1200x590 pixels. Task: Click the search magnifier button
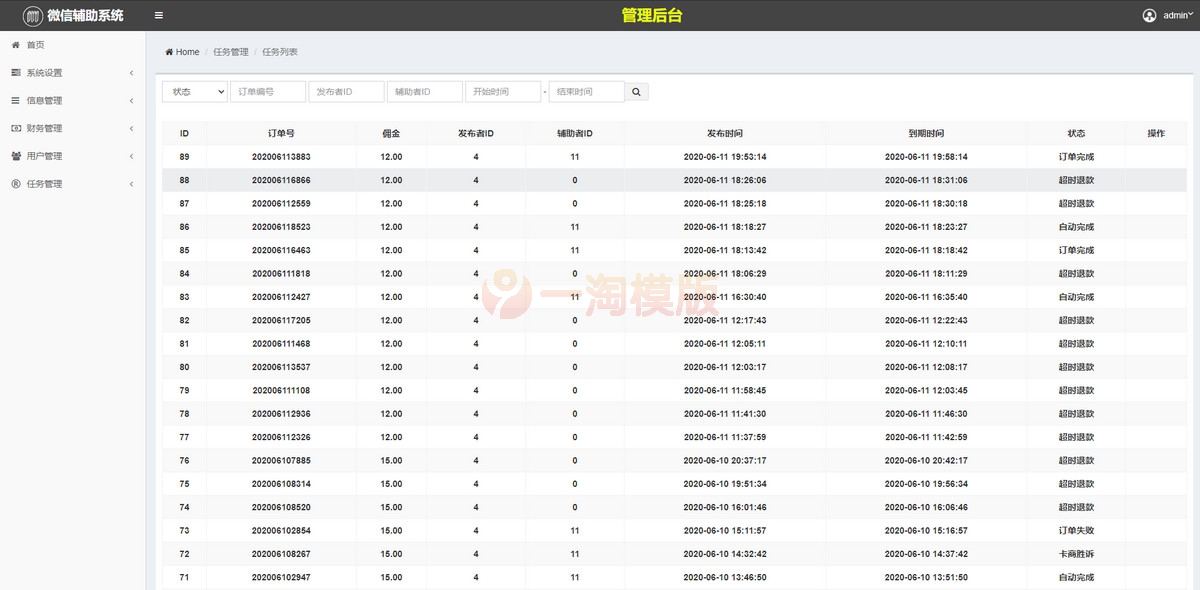(637, 92)
